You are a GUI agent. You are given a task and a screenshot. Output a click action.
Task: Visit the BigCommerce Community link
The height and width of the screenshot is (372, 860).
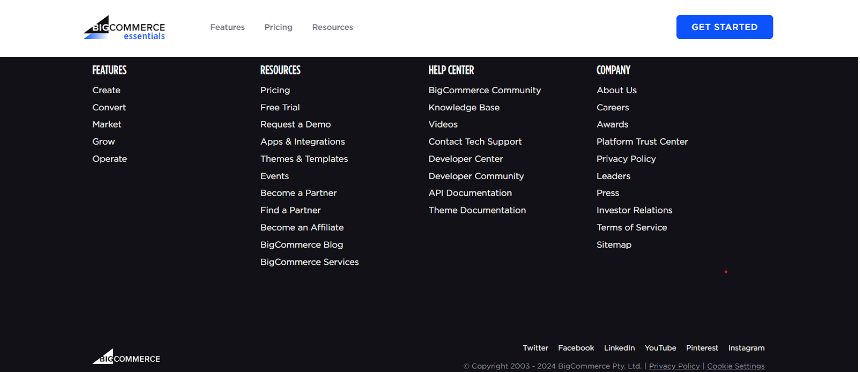pos(485,90)
